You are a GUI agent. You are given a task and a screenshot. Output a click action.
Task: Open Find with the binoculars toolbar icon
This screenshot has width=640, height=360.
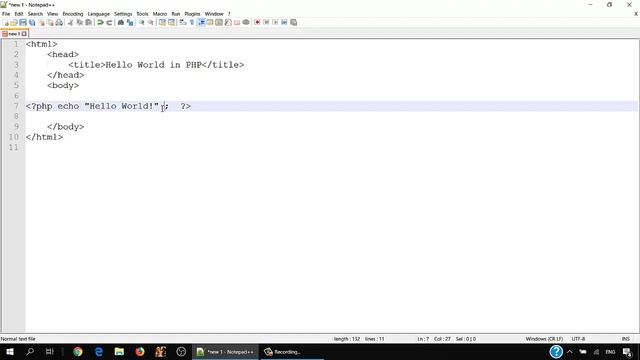click(x=121, y=22)
